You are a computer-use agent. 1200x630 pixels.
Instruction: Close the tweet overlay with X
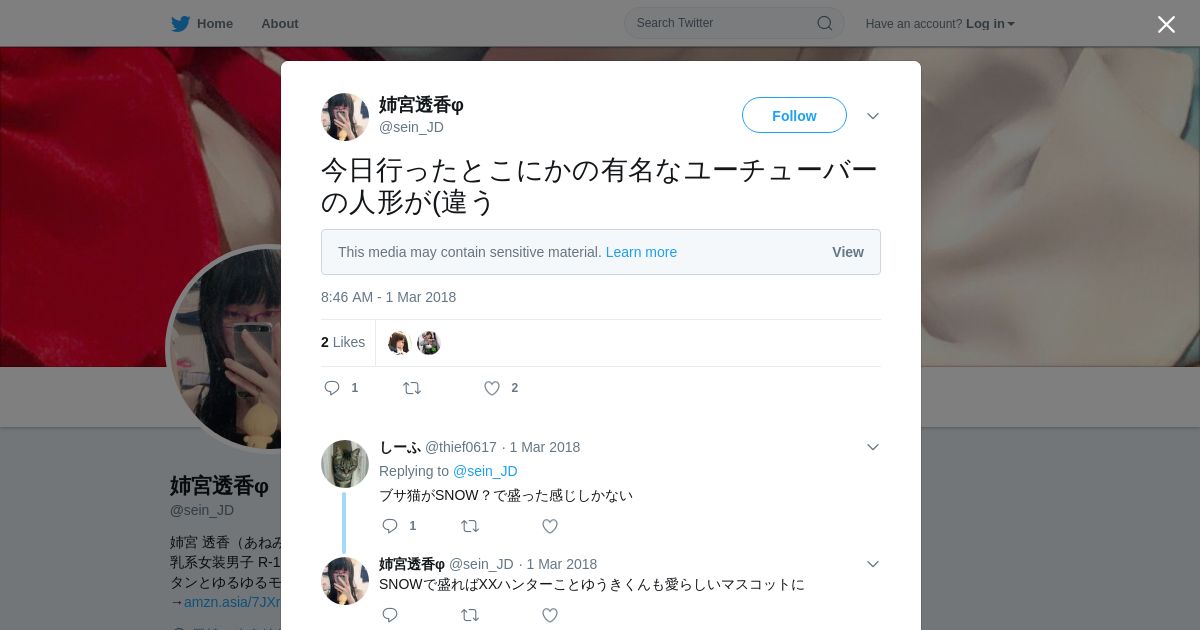pos(1166,24)
